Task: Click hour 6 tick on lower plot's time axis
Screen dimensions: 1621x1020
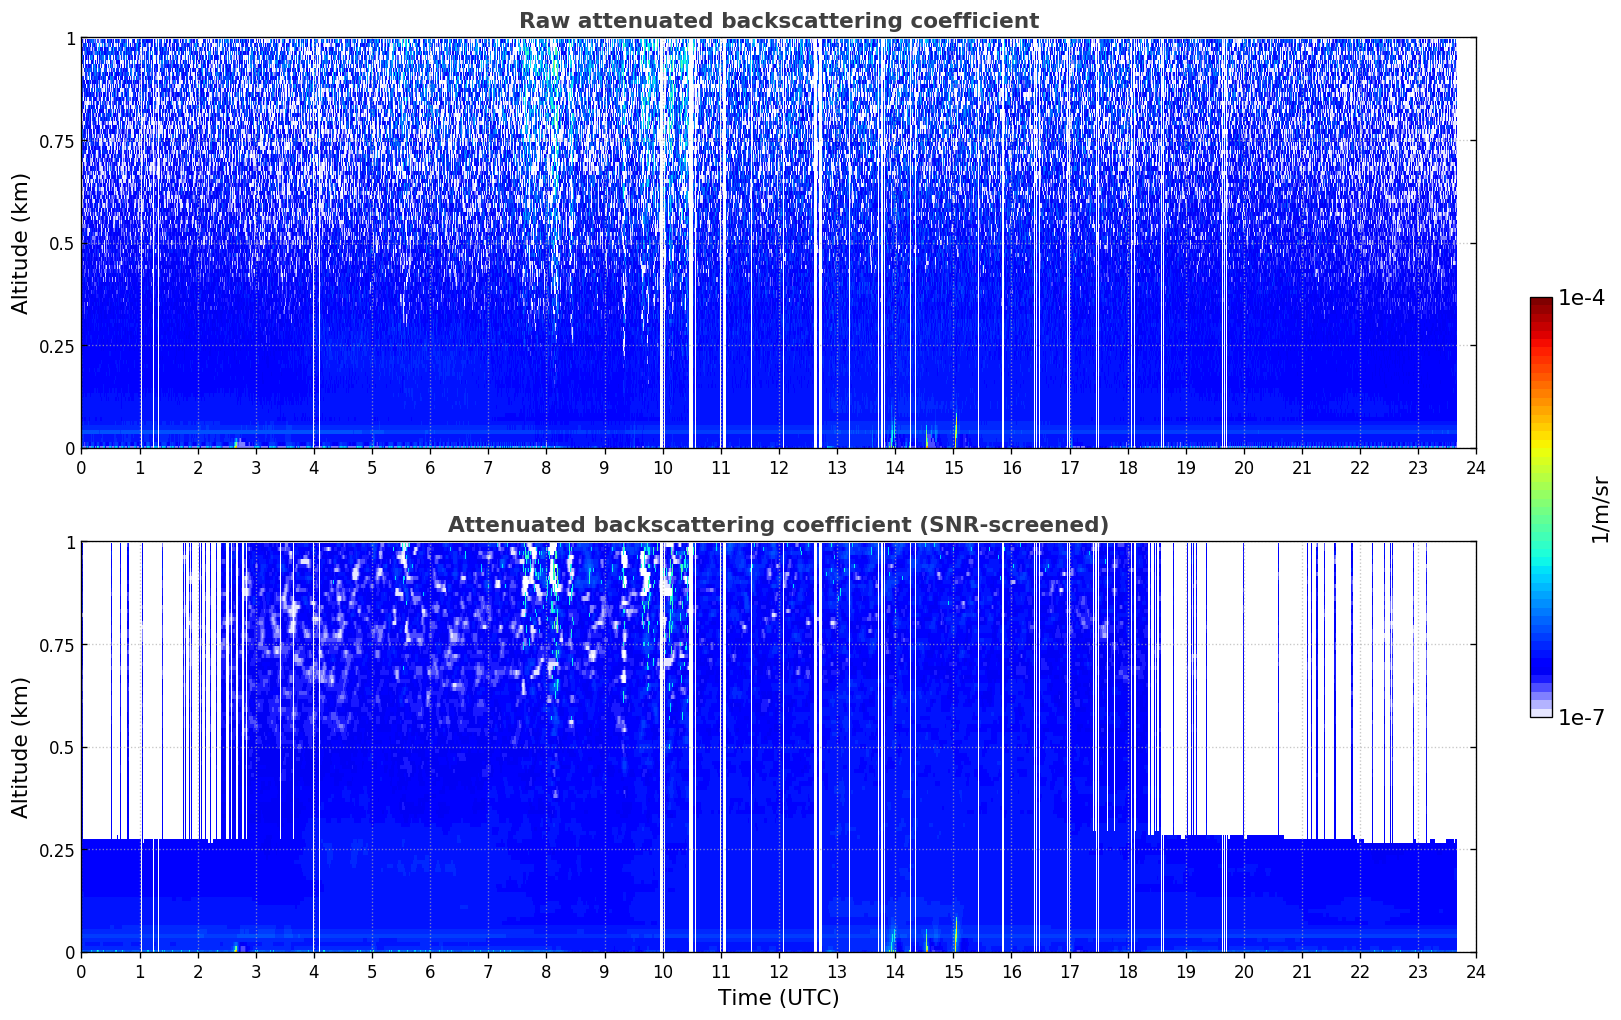Action: coord(430,971)
